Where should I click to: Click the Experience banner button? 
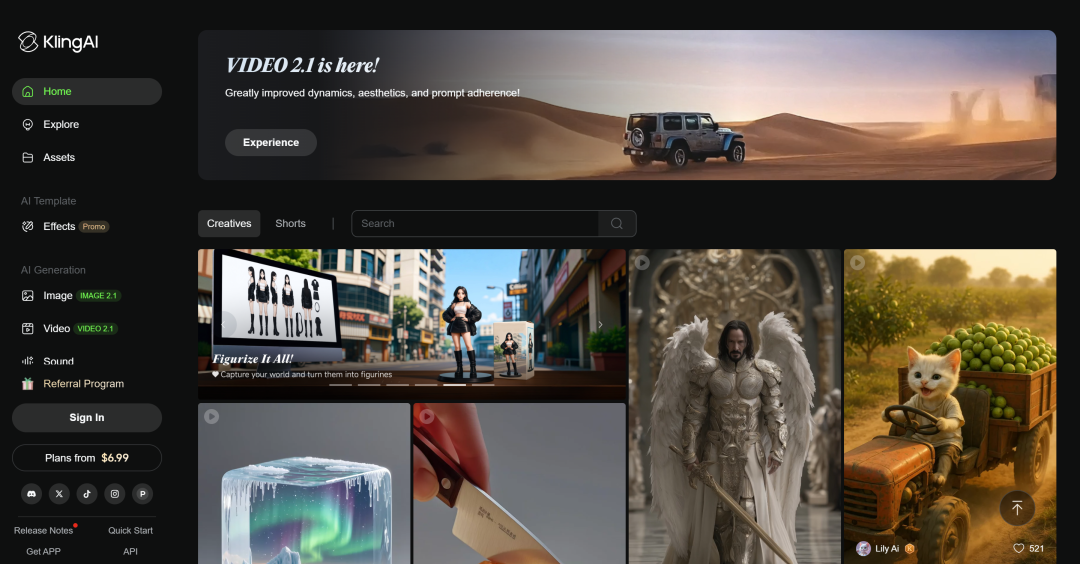(271, 143)
